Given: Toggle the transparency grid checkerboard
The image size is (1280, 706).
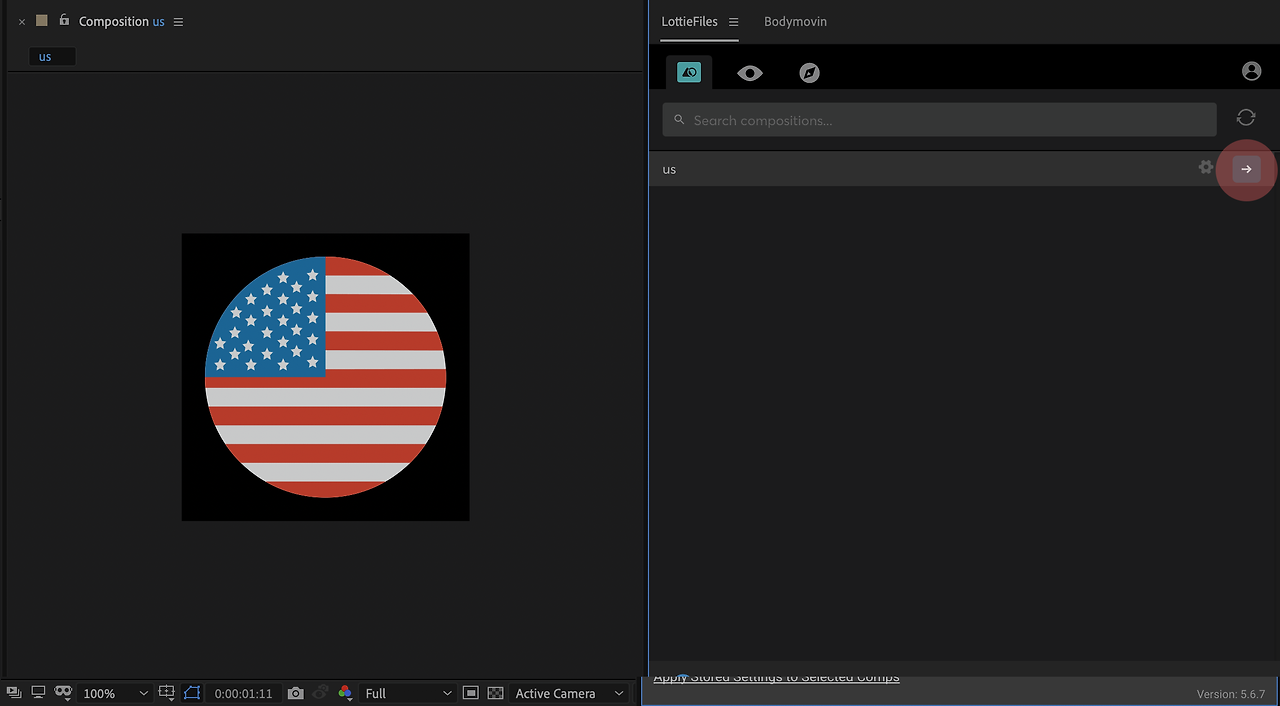Looking at the screenshot, I should pyautogui.click(x=494, y=693).
